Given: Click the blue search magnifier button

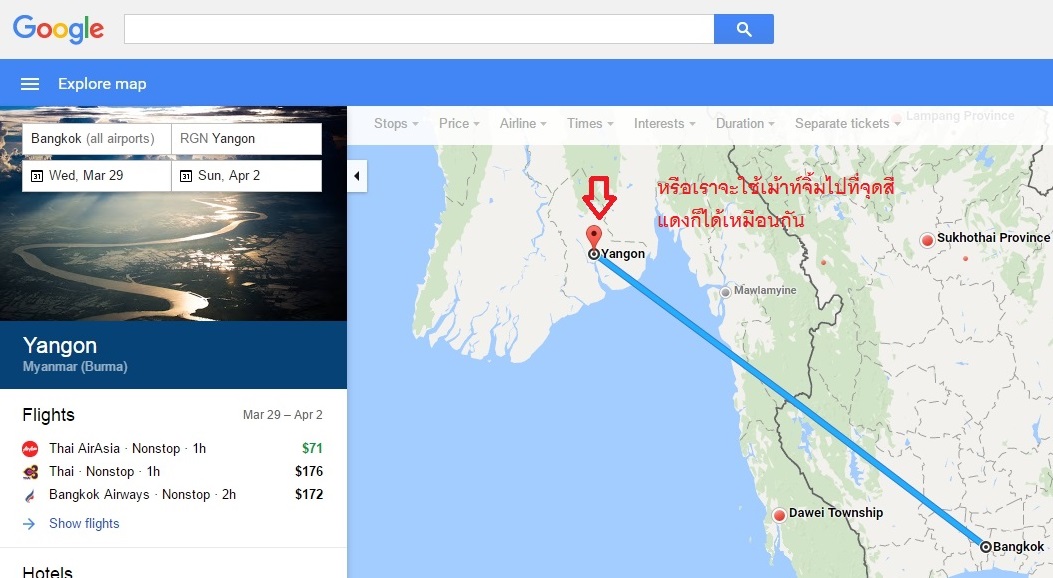Looking at the screenshot, I should (x=743, y=29).
